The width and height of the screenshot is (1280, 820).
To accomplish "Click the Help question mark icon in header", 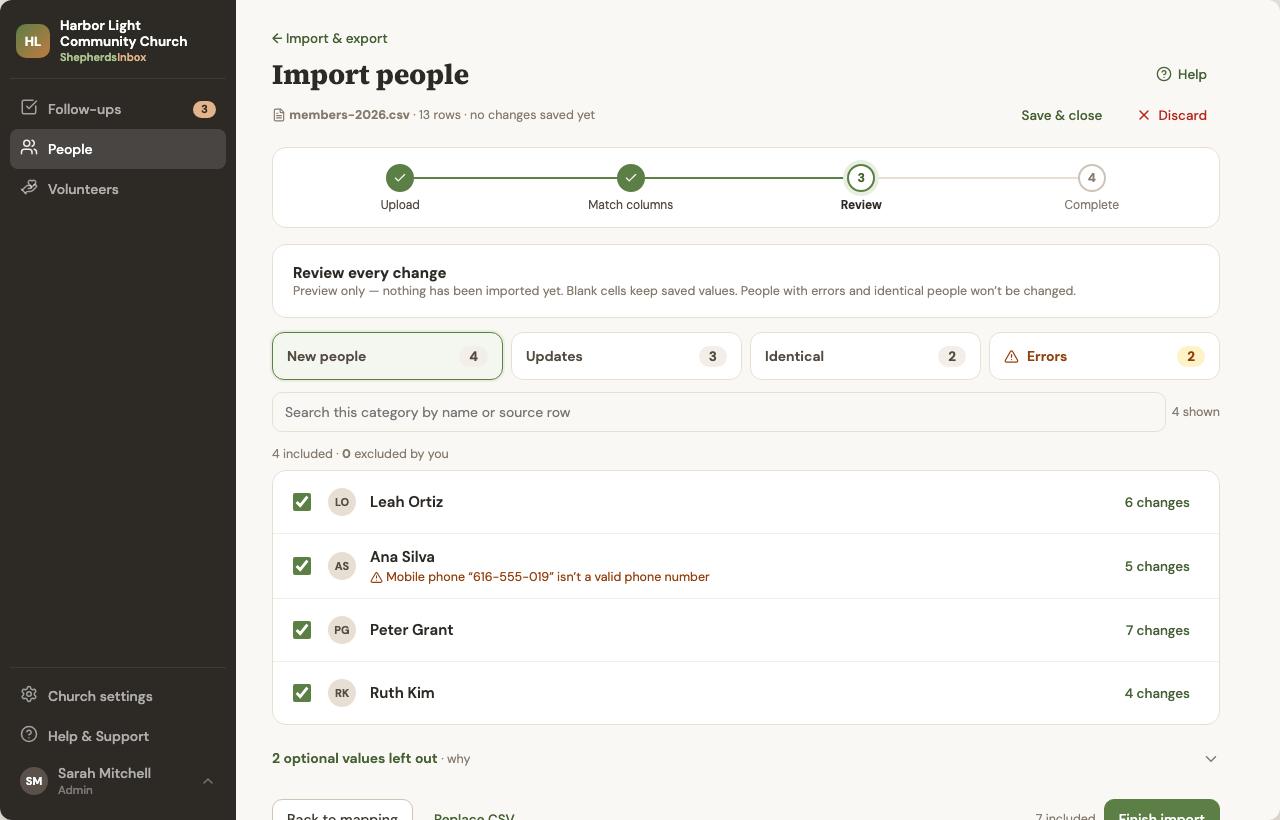I will (x=1164, y=74).
